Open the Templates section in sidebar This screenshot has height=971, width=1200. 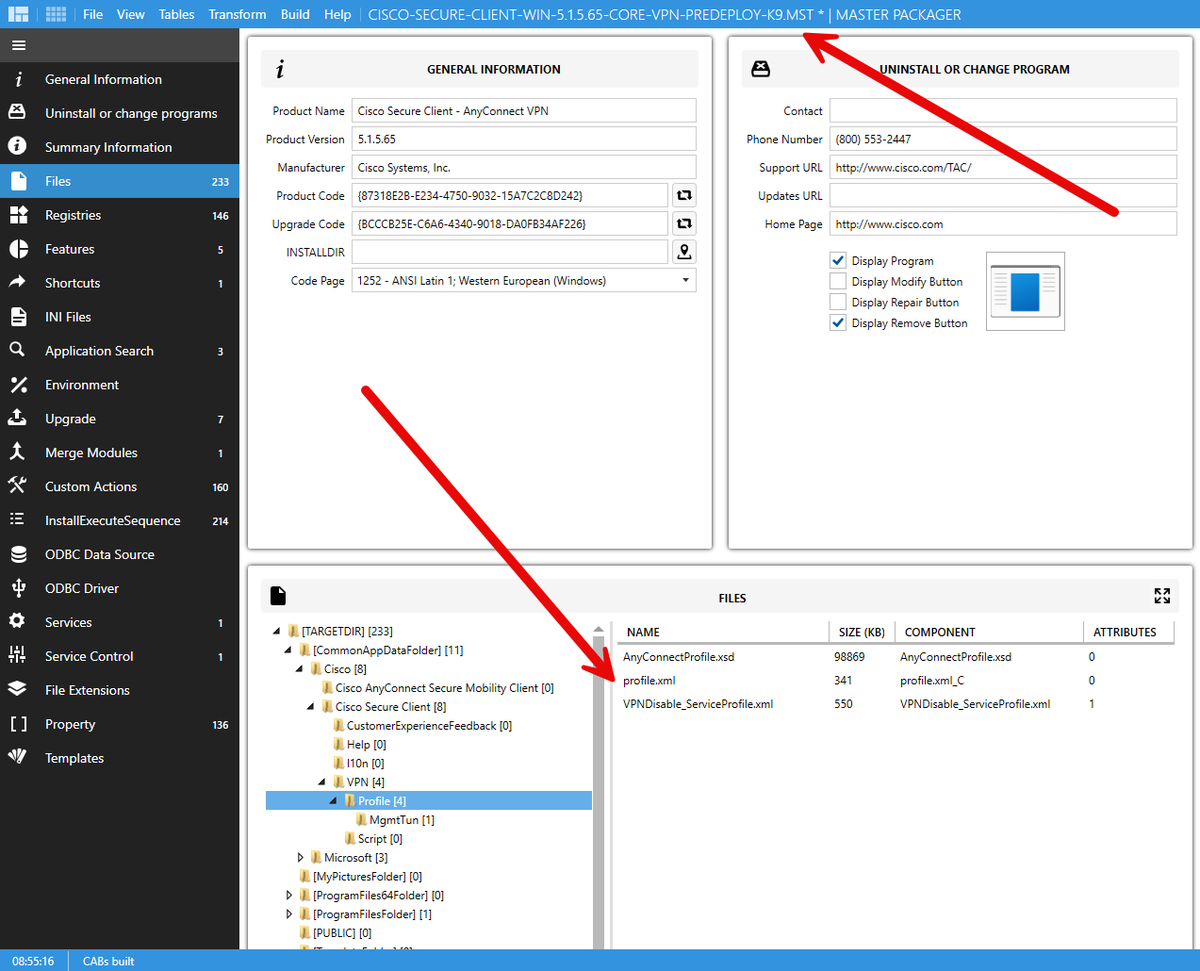[x=75, y=757]
